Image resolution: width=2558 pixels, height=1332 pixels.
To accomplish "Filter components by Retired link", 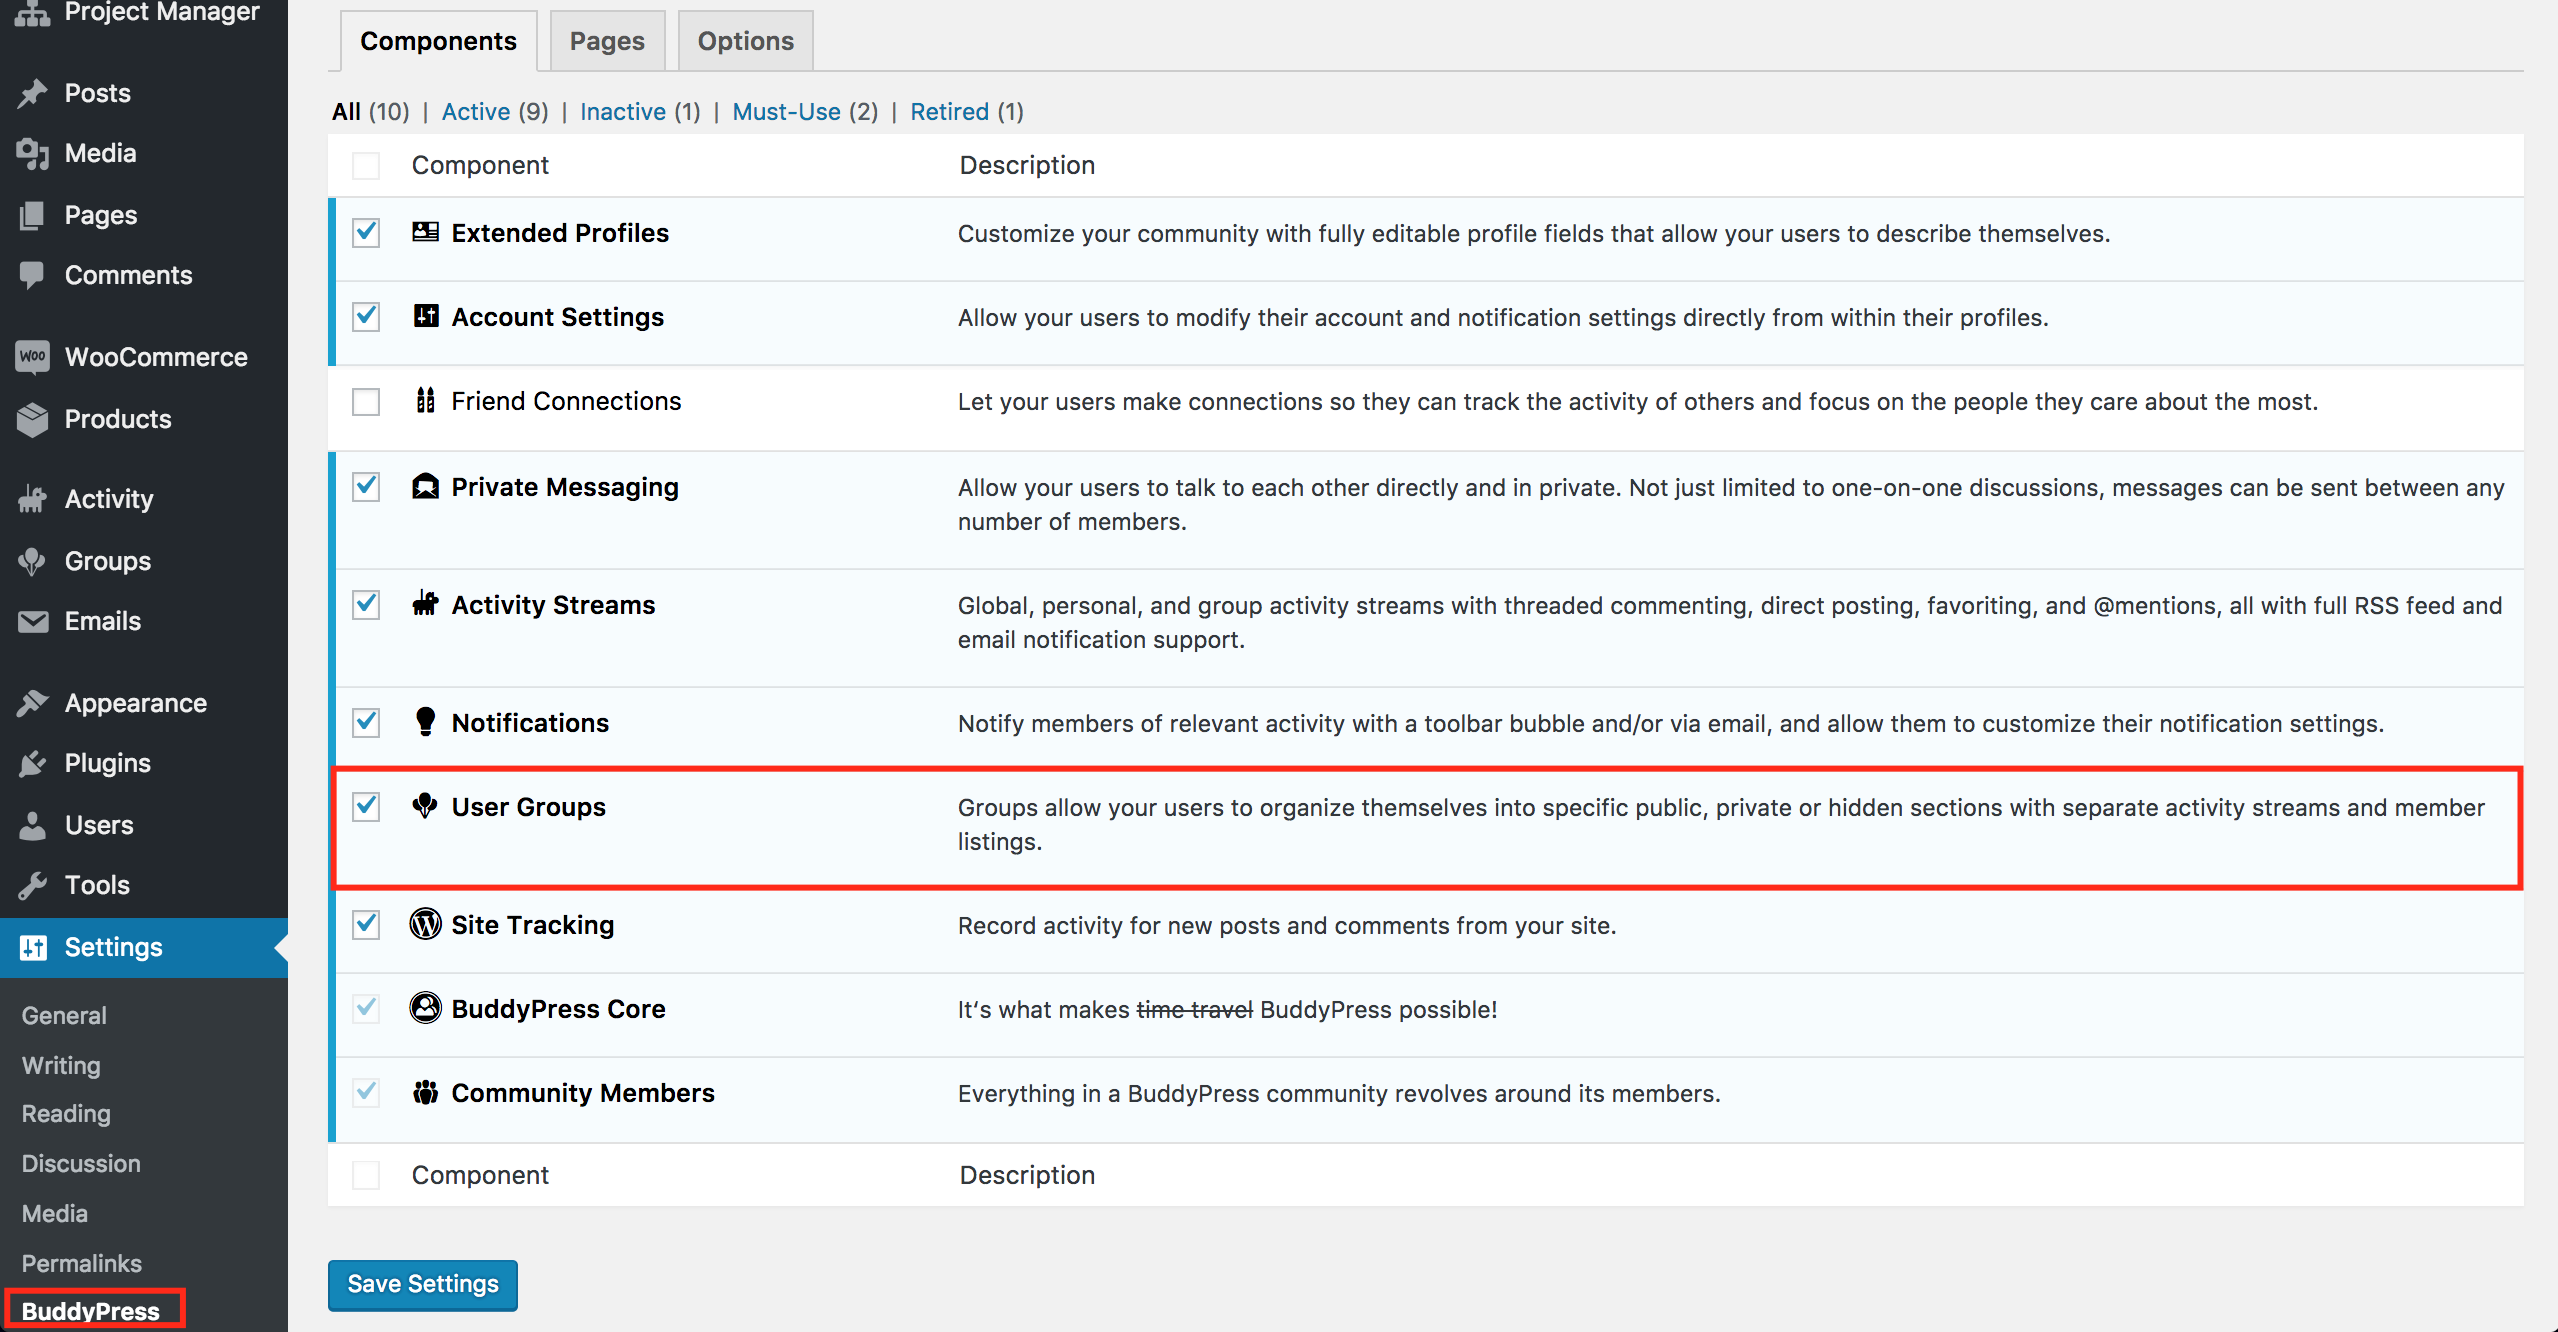I will (x=949, y=111).
